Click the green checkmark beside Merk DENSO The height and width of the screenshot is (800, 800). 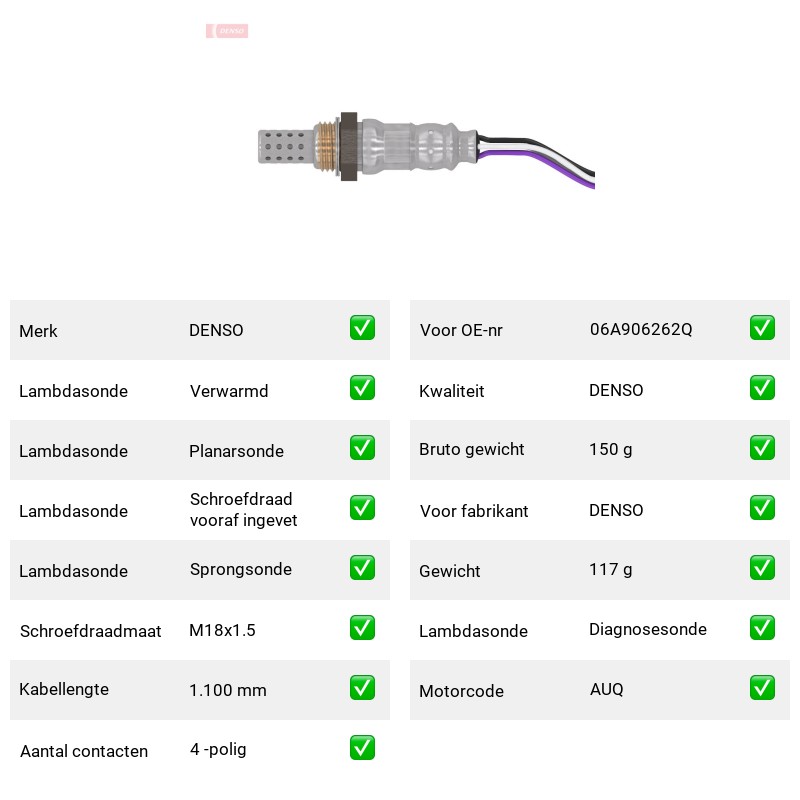pos(362,328)
